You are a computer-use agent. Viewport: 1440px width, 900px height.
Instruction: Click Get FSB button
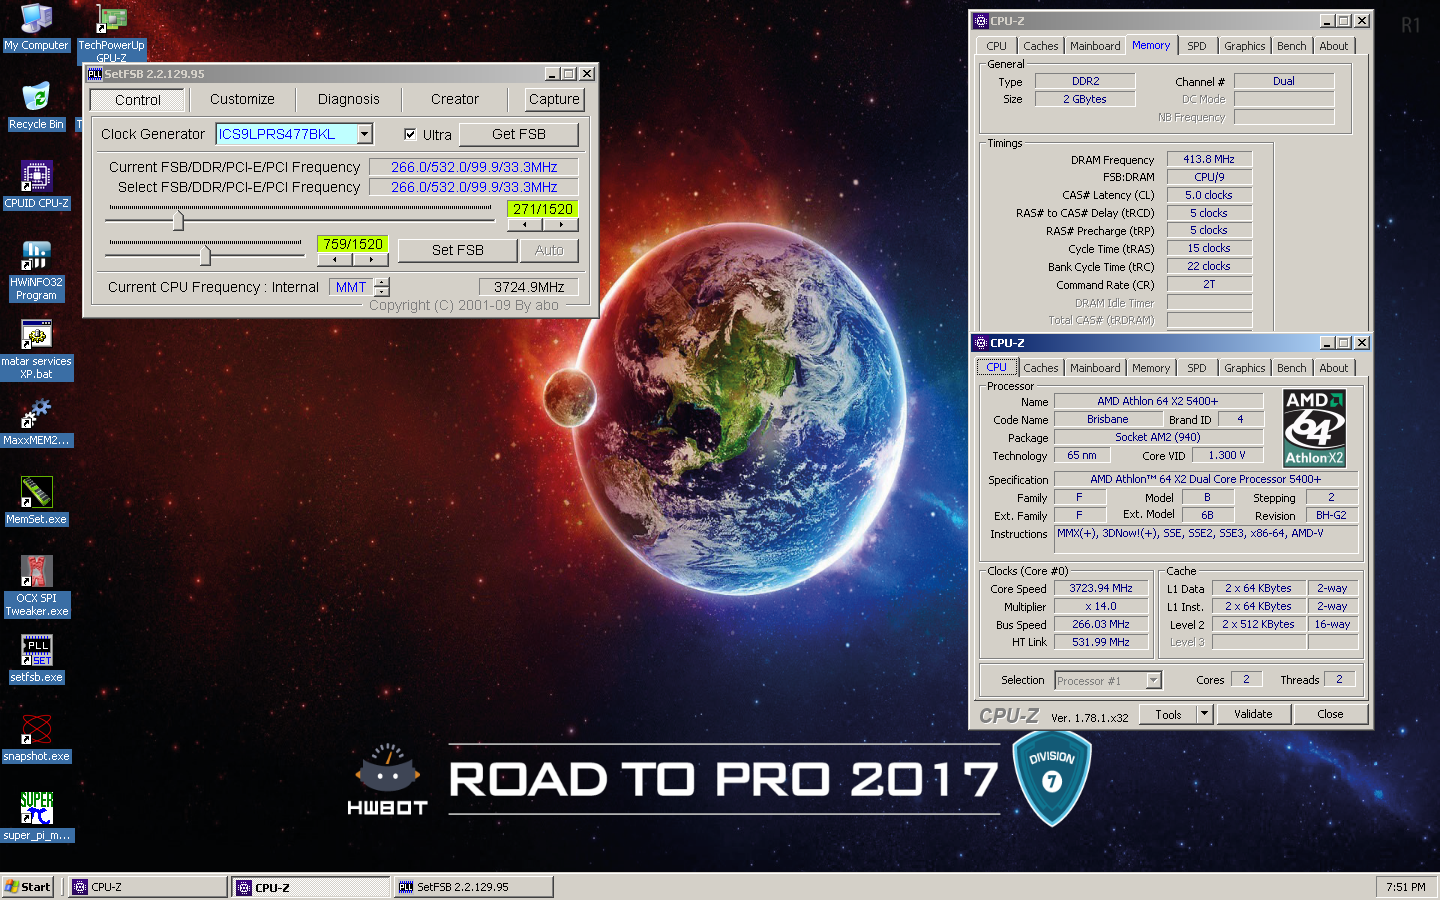(x=519, y=134)
